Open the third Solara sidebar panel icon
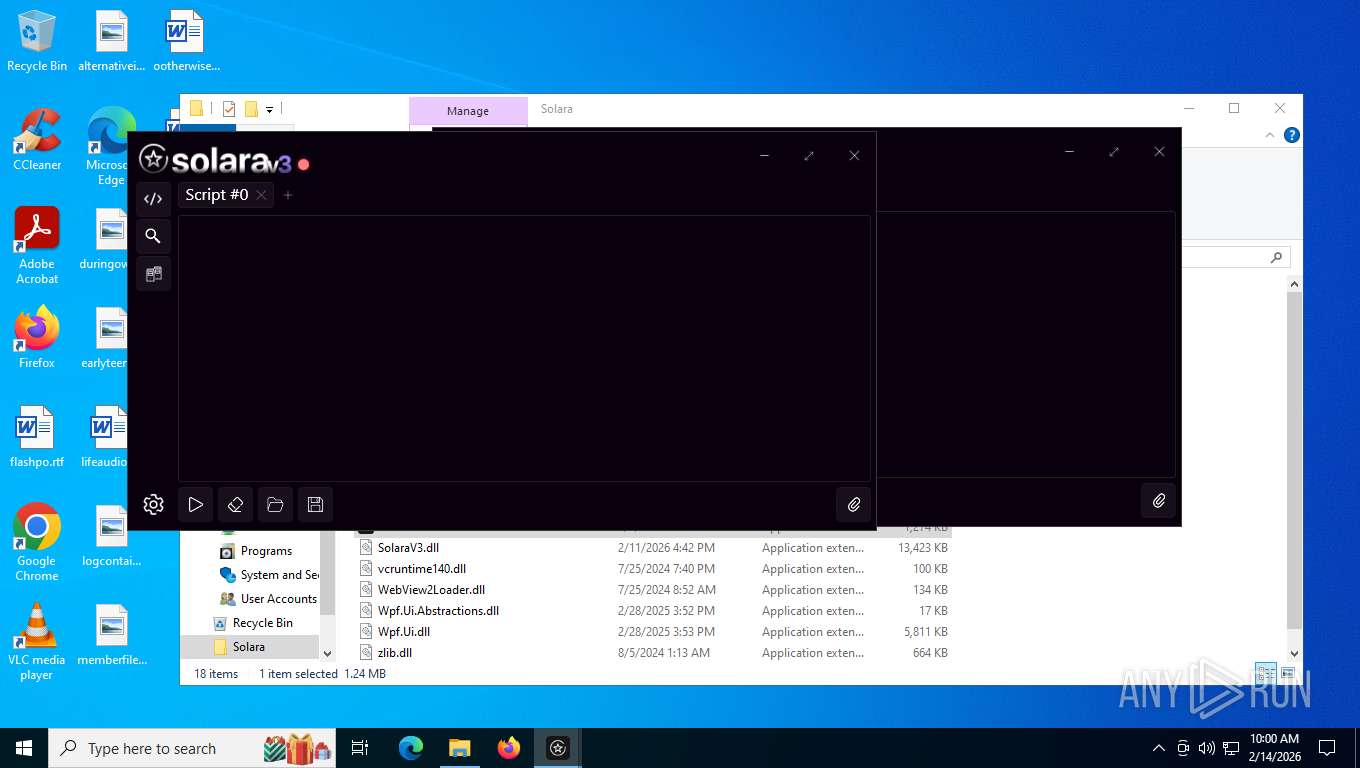1360x768 pixels. (x=153, y=273)
